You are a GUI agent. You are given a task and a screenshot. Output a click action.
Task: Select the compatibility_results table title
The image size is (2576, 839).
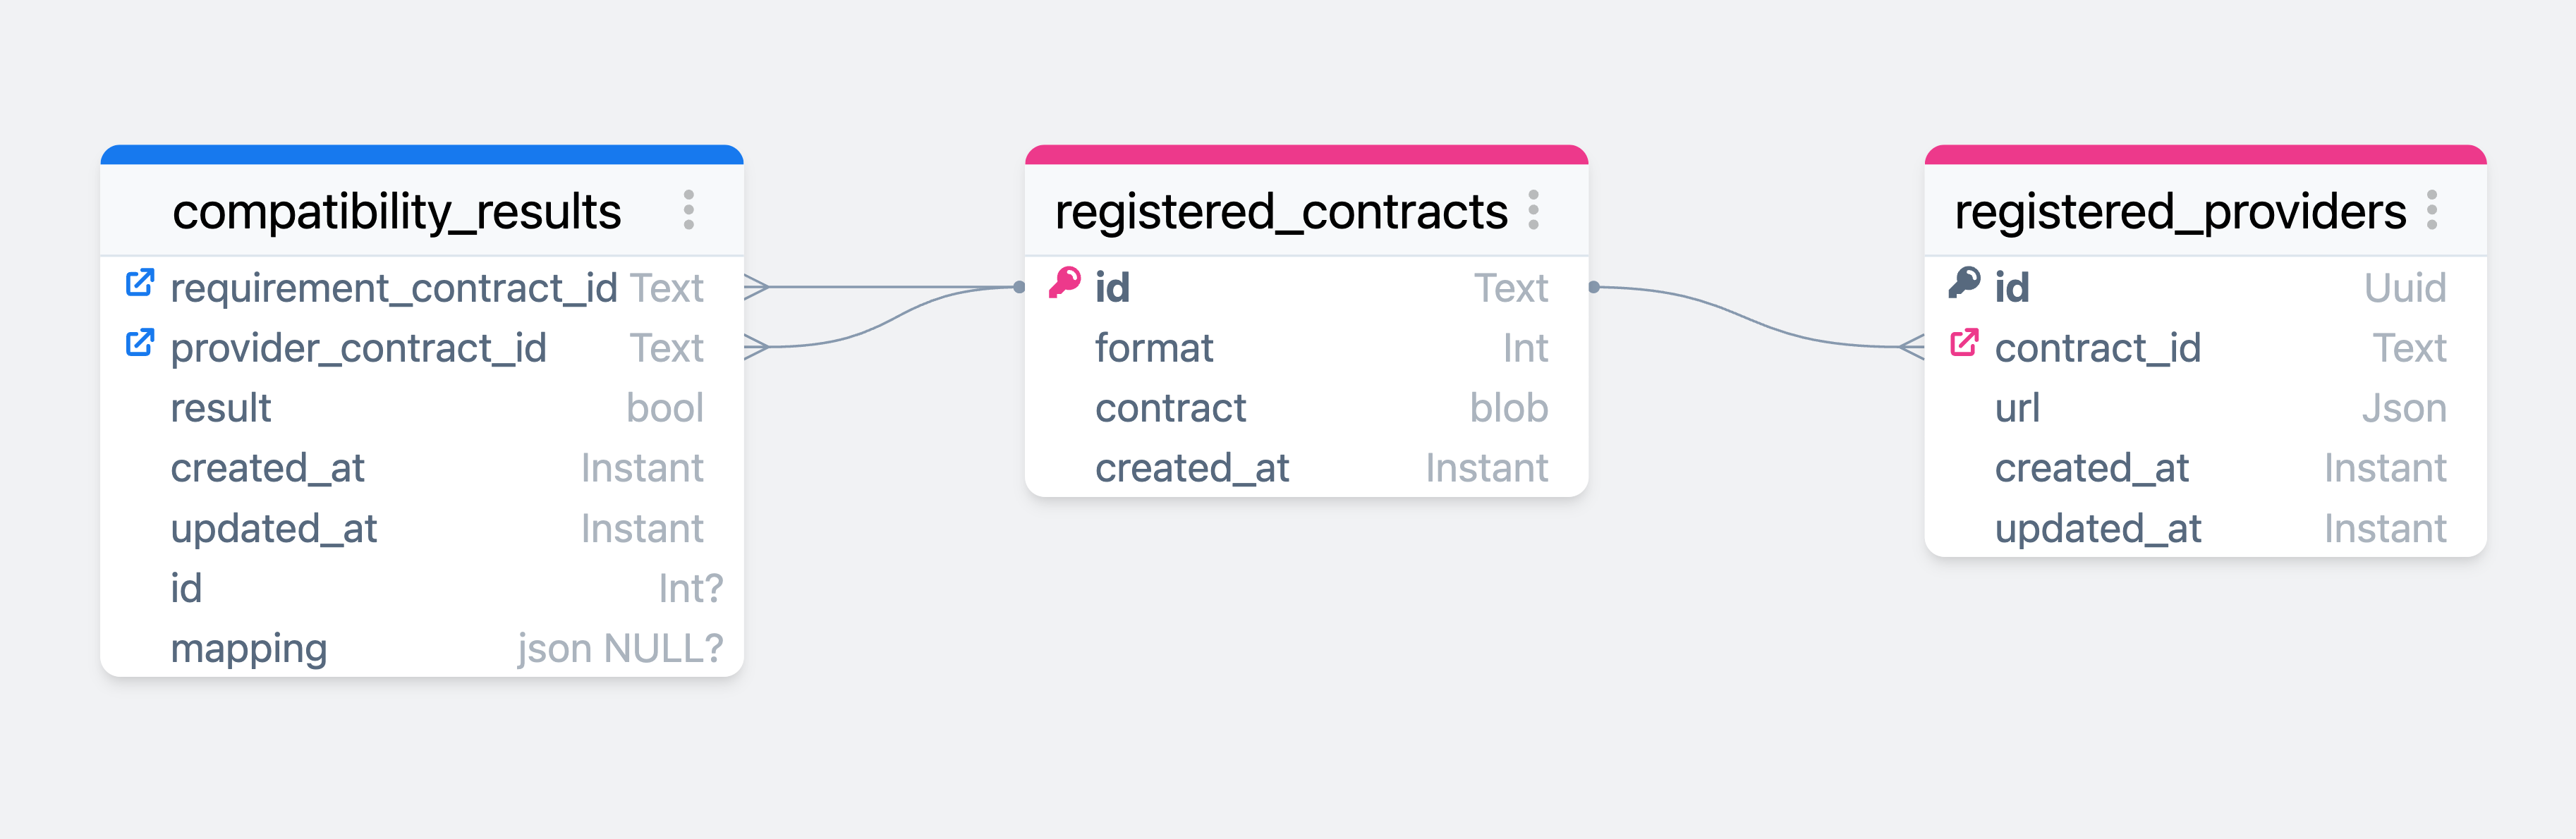pos(396,212)
